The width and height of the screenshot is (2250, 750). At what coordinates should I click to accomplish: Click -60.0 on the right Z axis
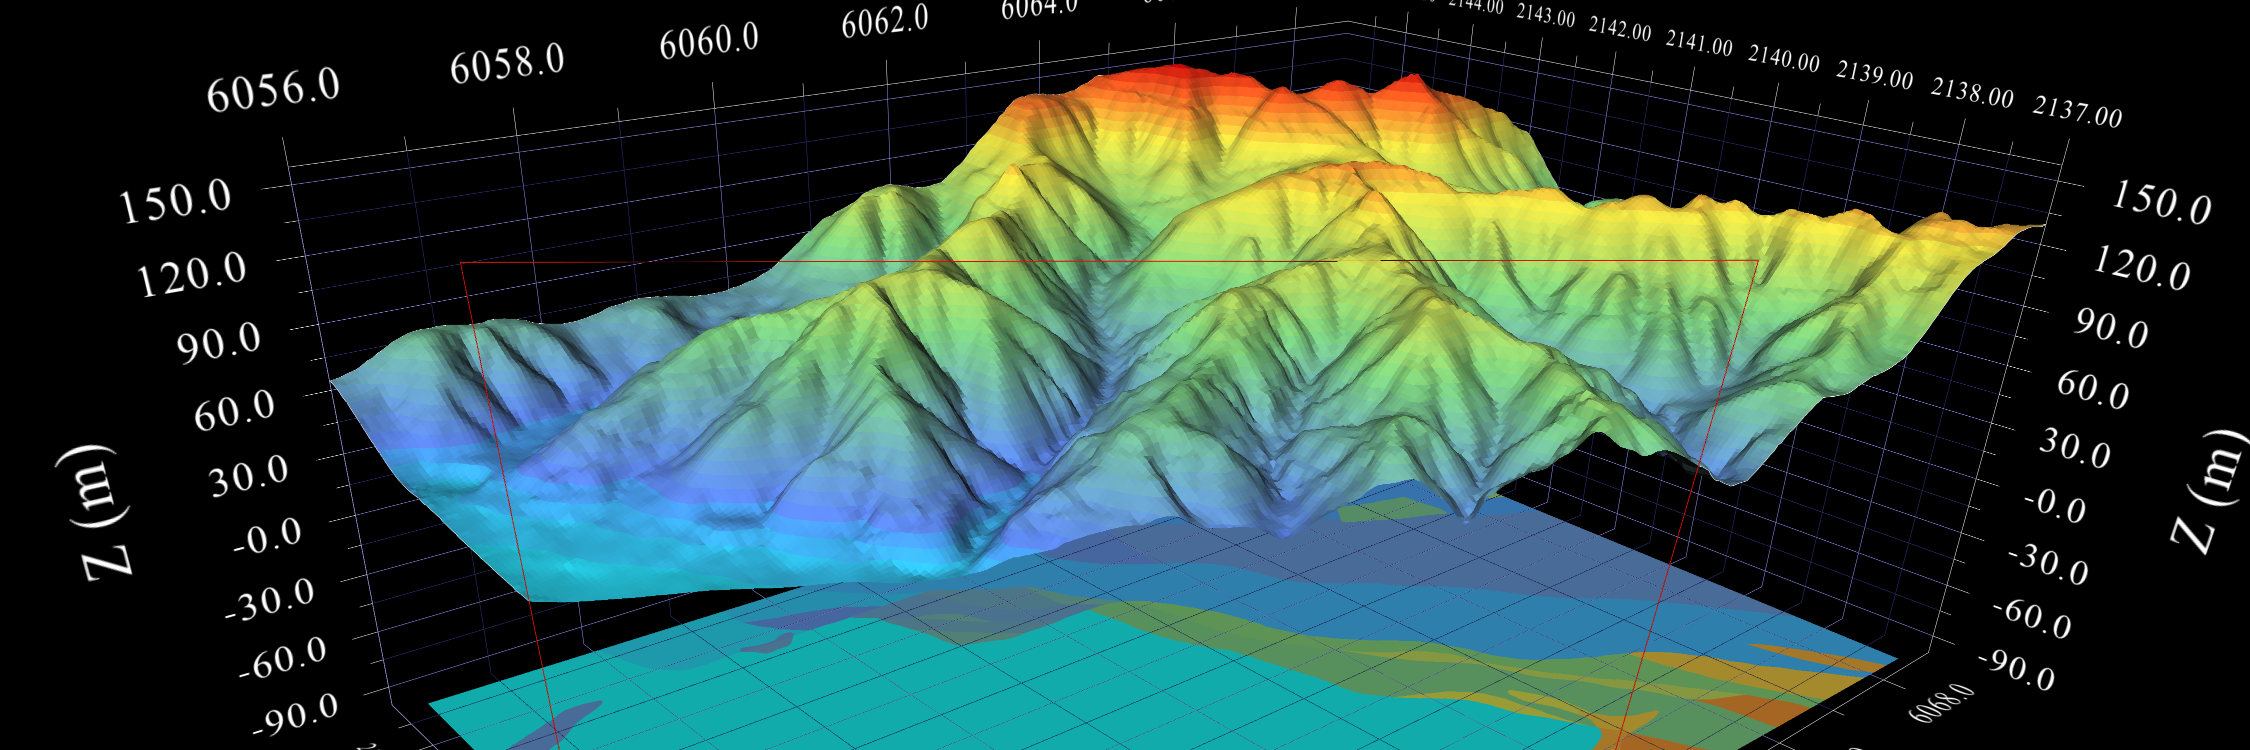(x=2032, y=620)
